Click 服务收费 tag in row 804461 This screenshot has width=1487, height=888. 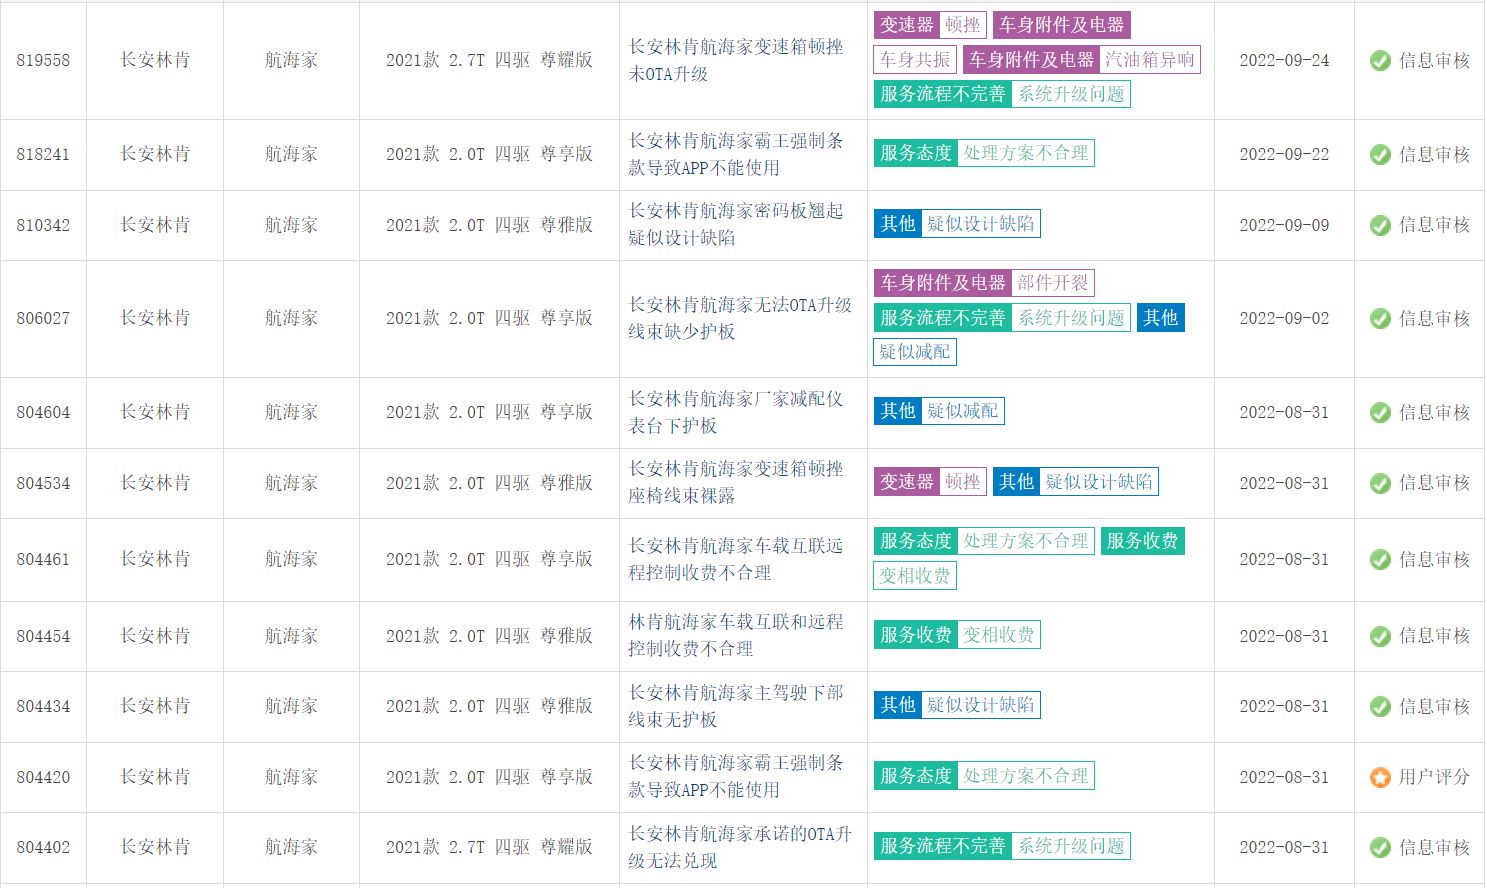click(1142, 541)
